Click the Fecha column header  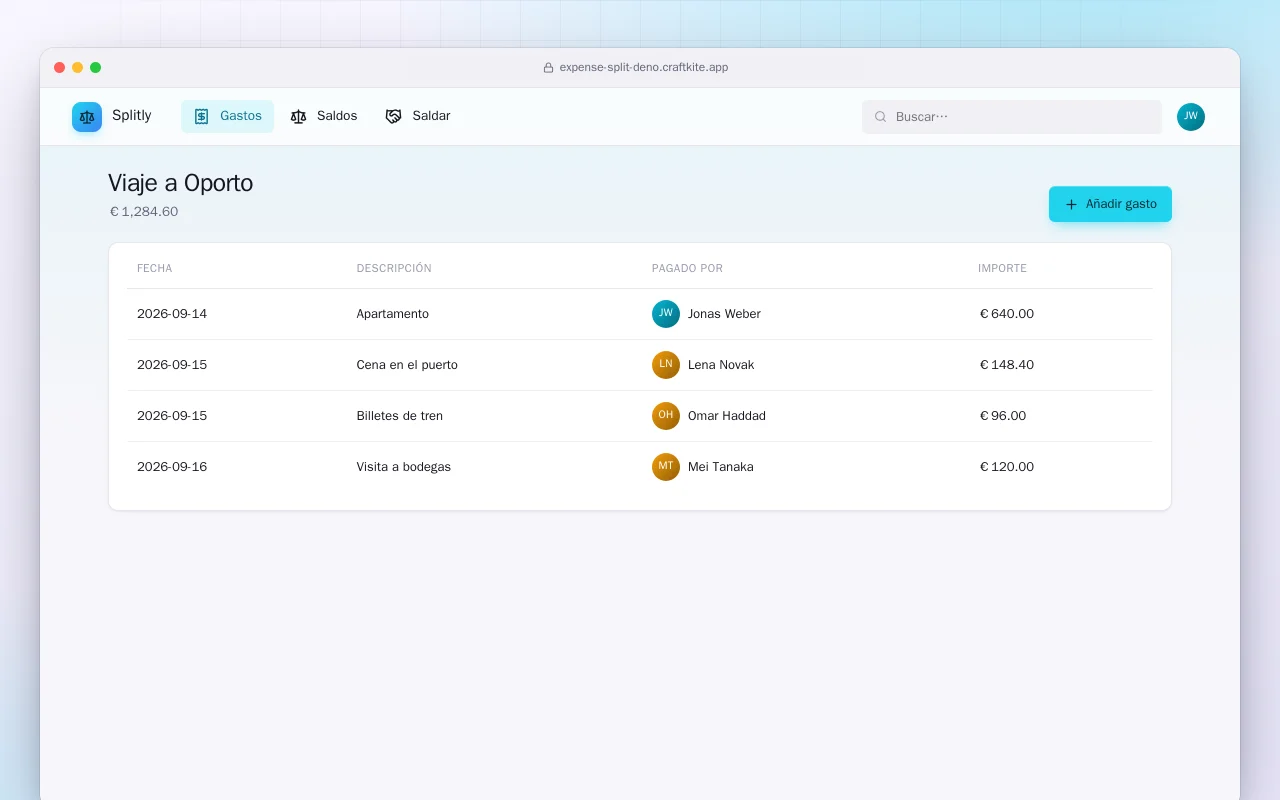click(155, 269)
